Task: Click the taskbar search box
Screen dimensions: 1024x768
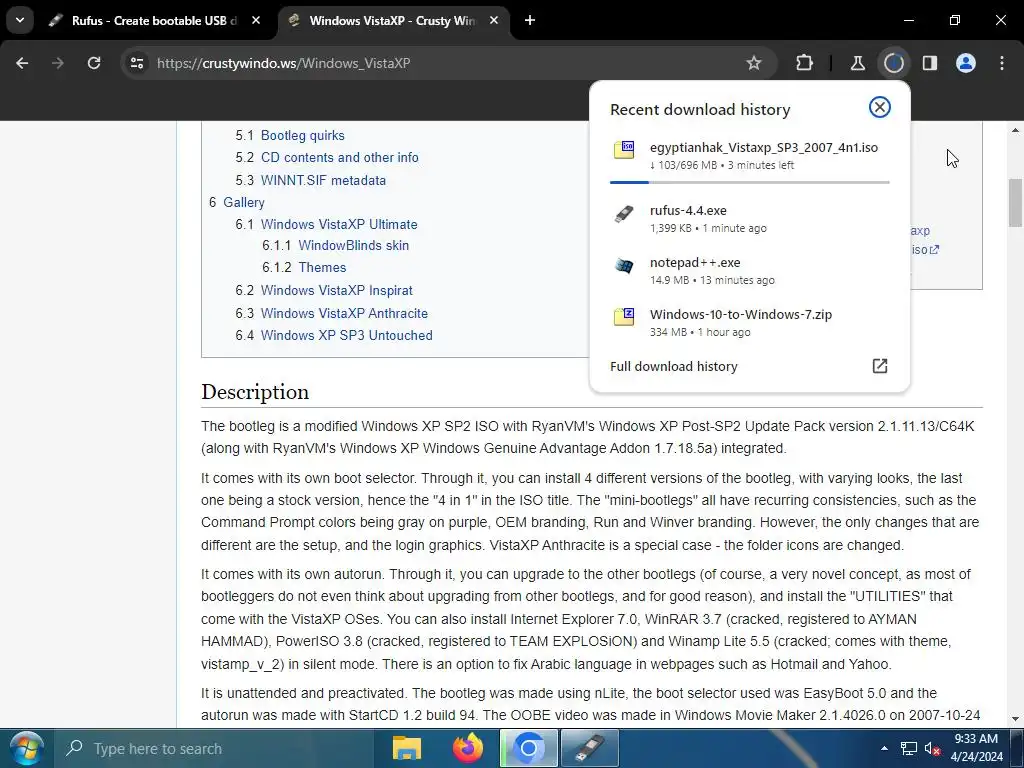Action: [214, 749]
